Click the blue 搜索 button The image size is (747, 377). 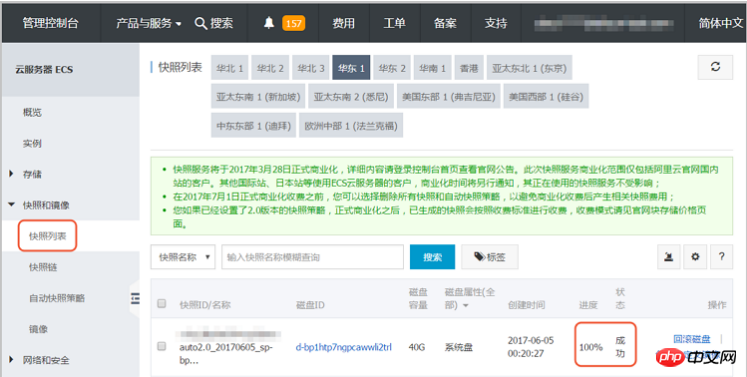433,257
